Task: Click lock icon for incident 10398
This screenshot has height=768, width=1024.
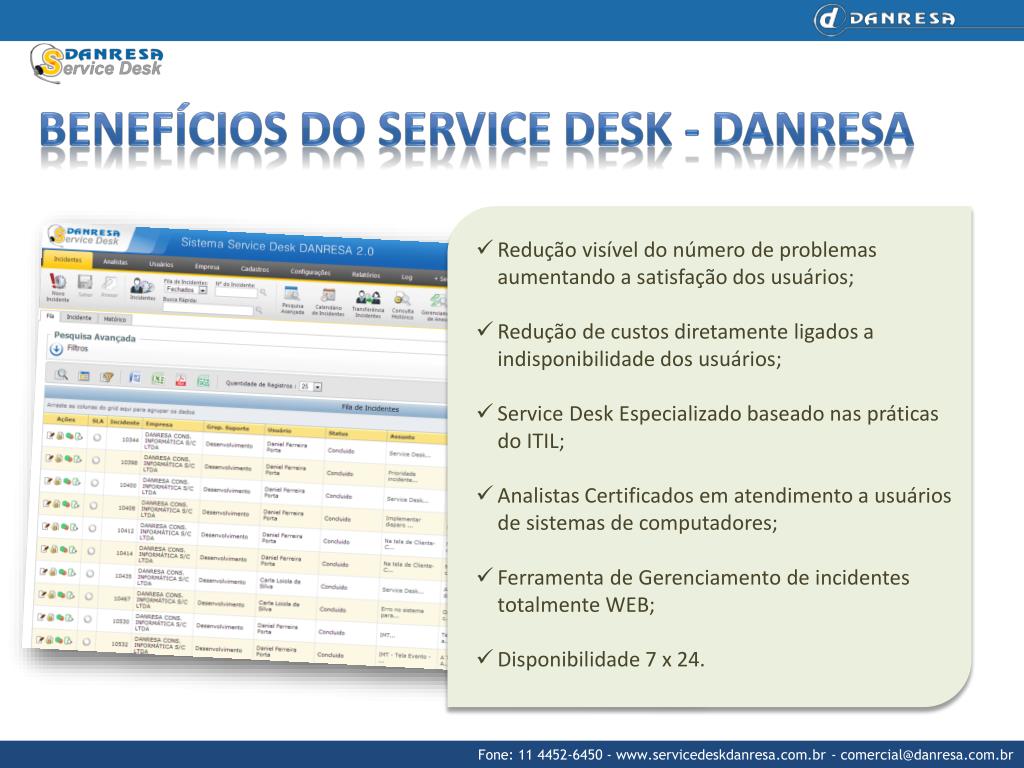Action: [57, 458]
